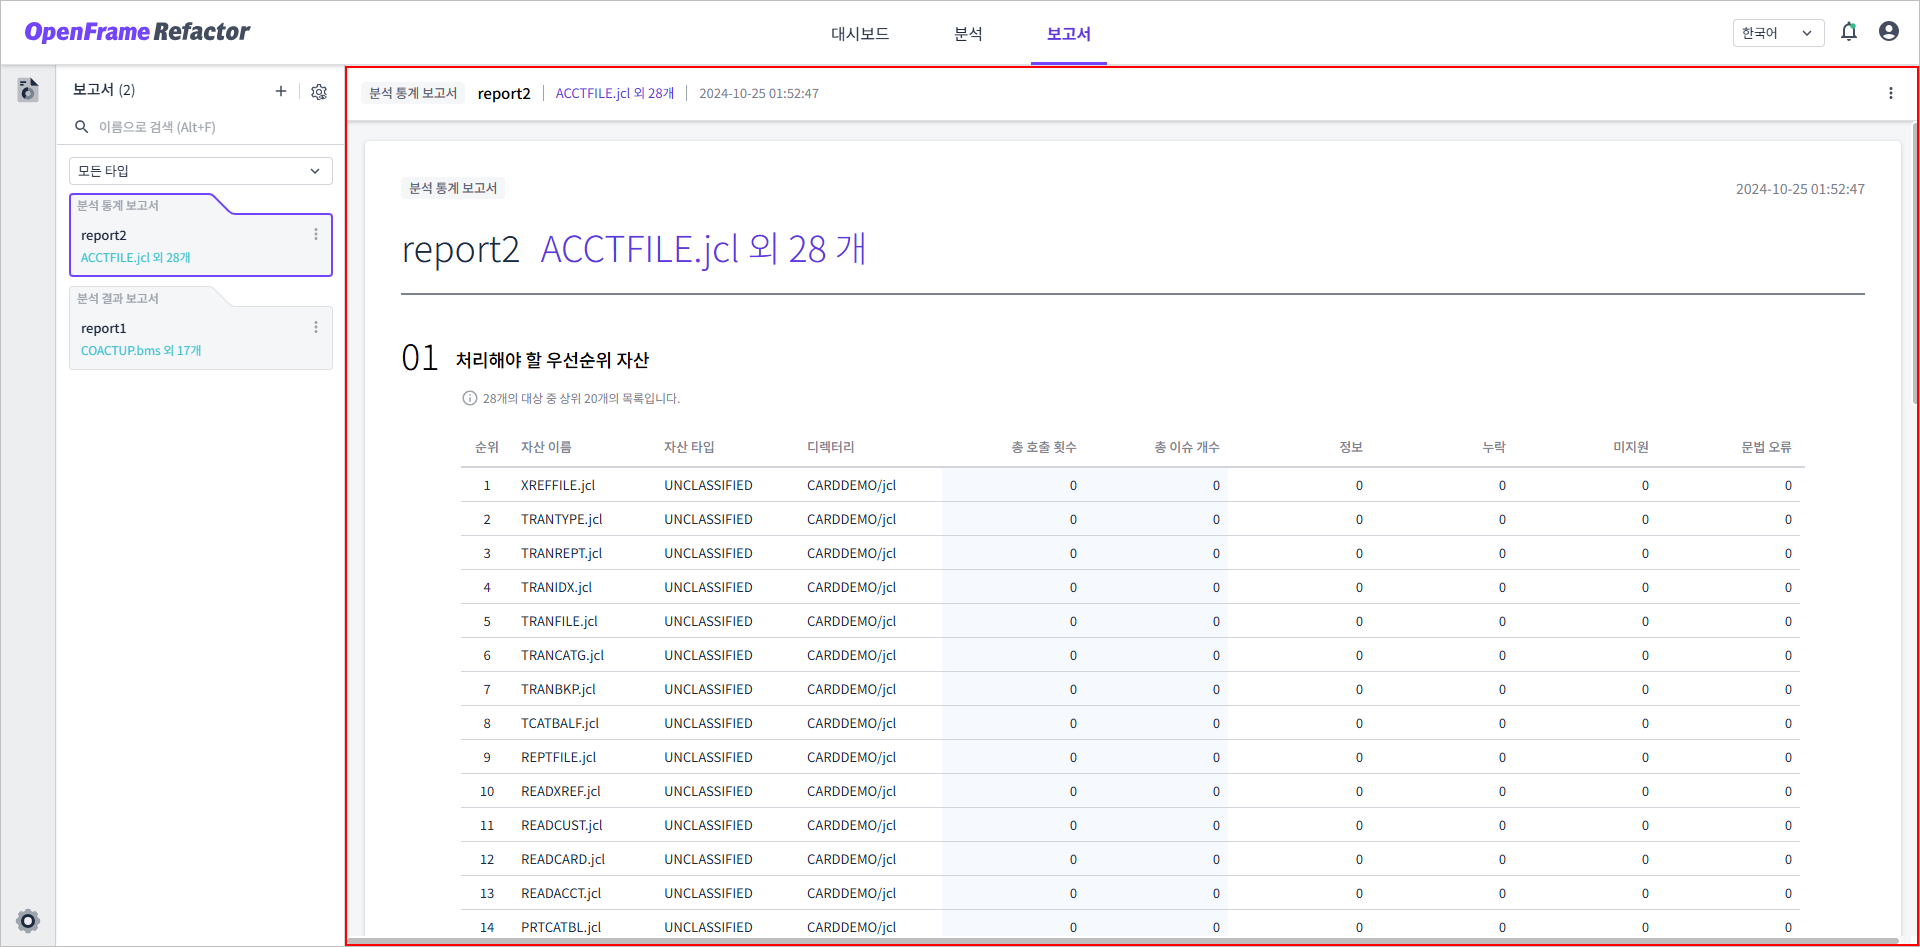1920x947 pixels.
Task: Select the 보고서 tab
Action: coord(1068,34)
